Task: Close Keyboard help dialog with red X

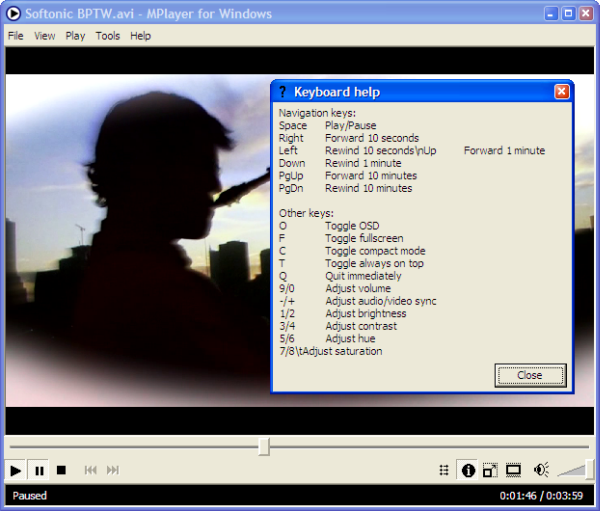Action: (561, 92)
